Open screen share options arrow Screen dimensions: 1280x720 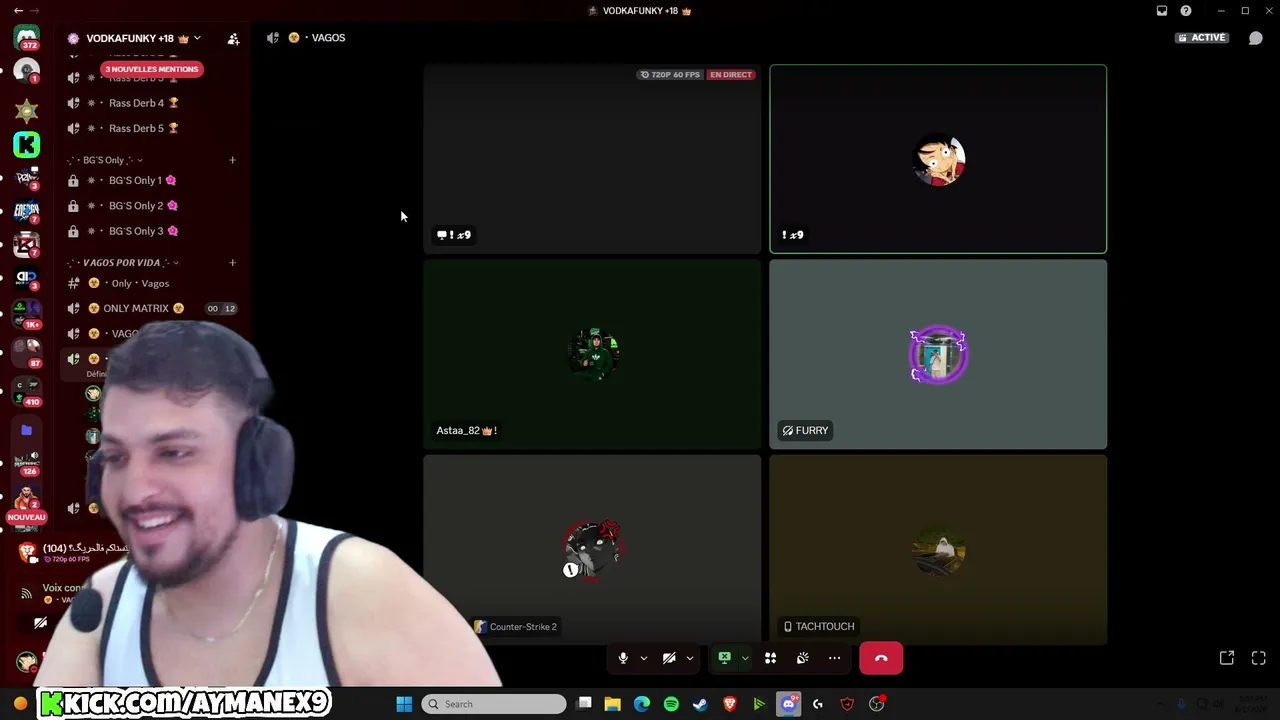[x=744, y=658]
